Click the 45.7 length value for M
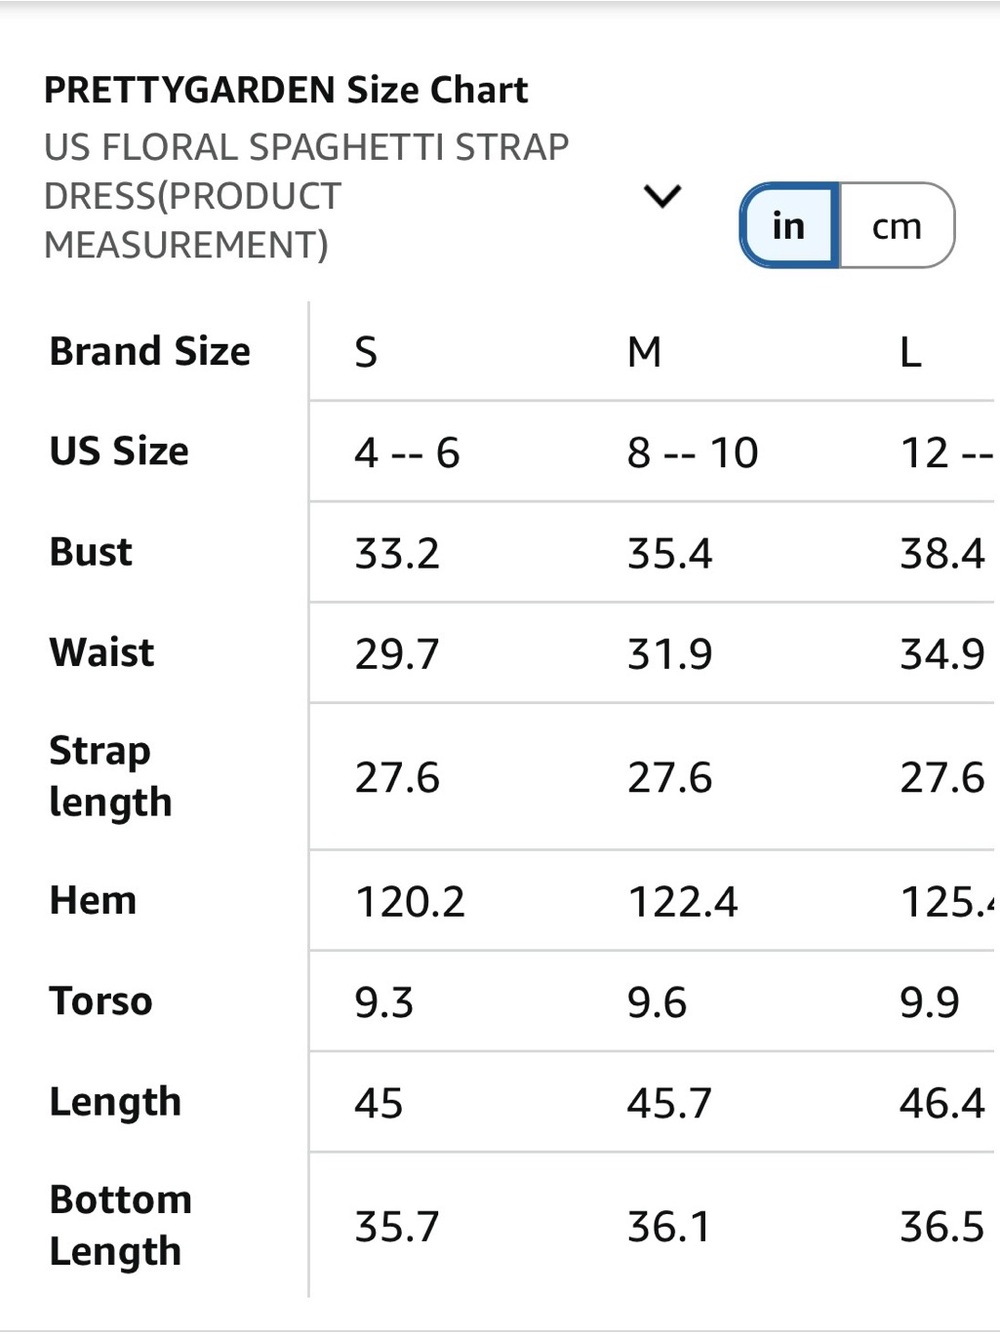Screen dimensions: 1000x1333 [x=669, y=1103]
